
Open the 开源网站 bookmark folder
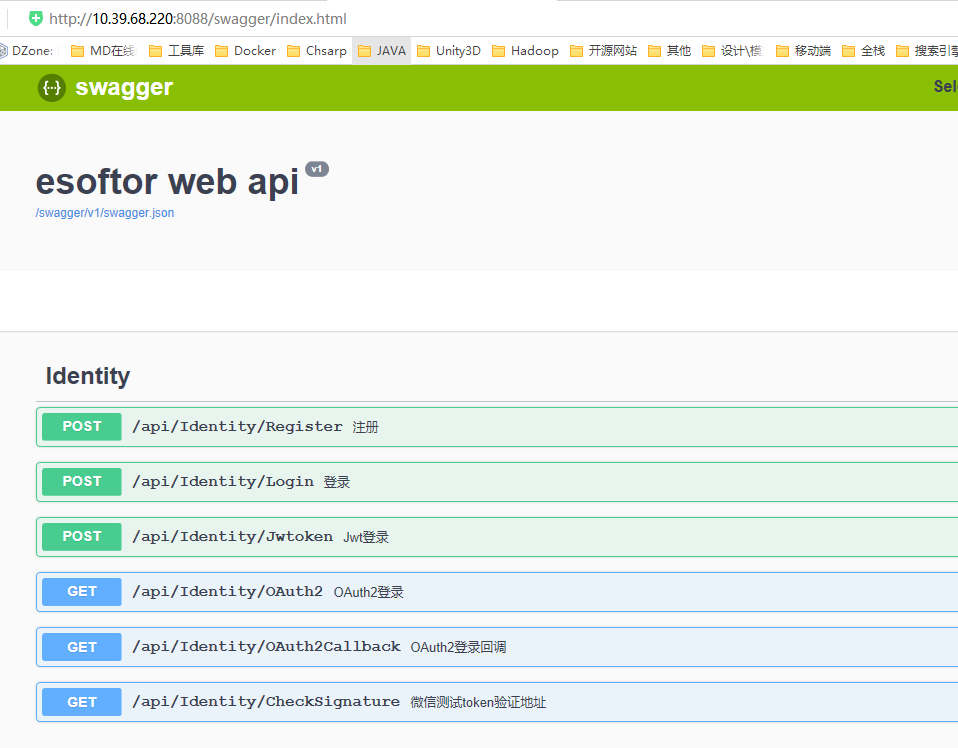point(604,51)
